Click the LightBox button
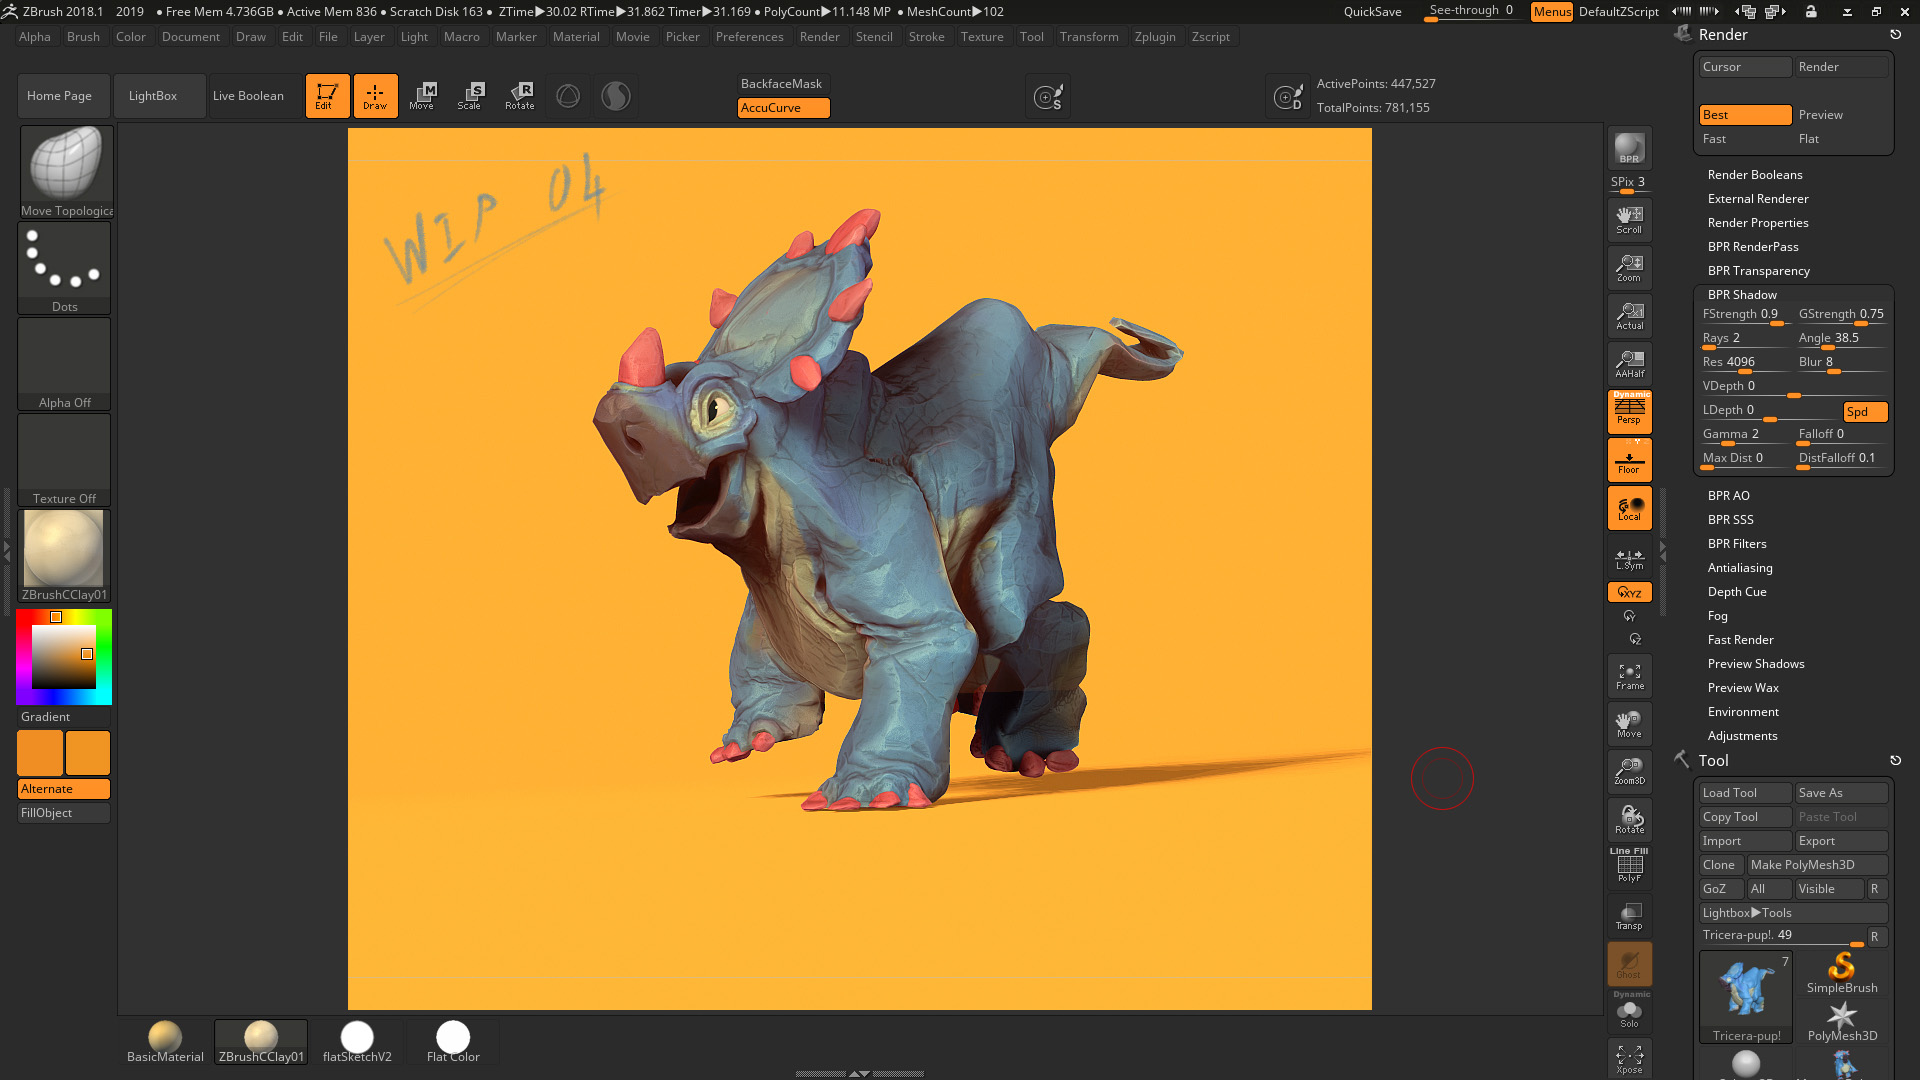This screenshot has width=1920, height=1080. [160, 96]
